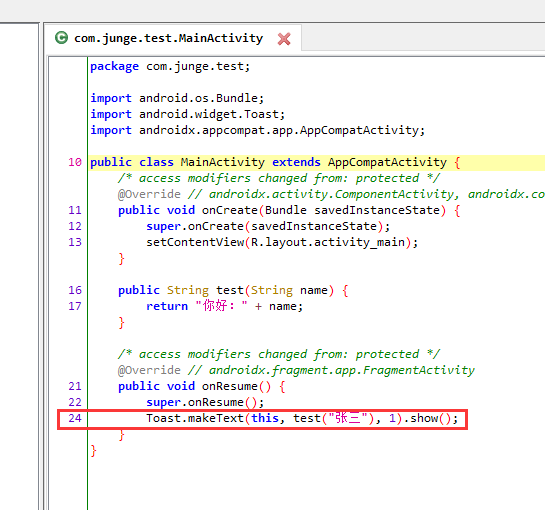This screenshot has height=510, width=545.
Task: Click 'Toast.makeText' in line 24
Action: point(195,418)
